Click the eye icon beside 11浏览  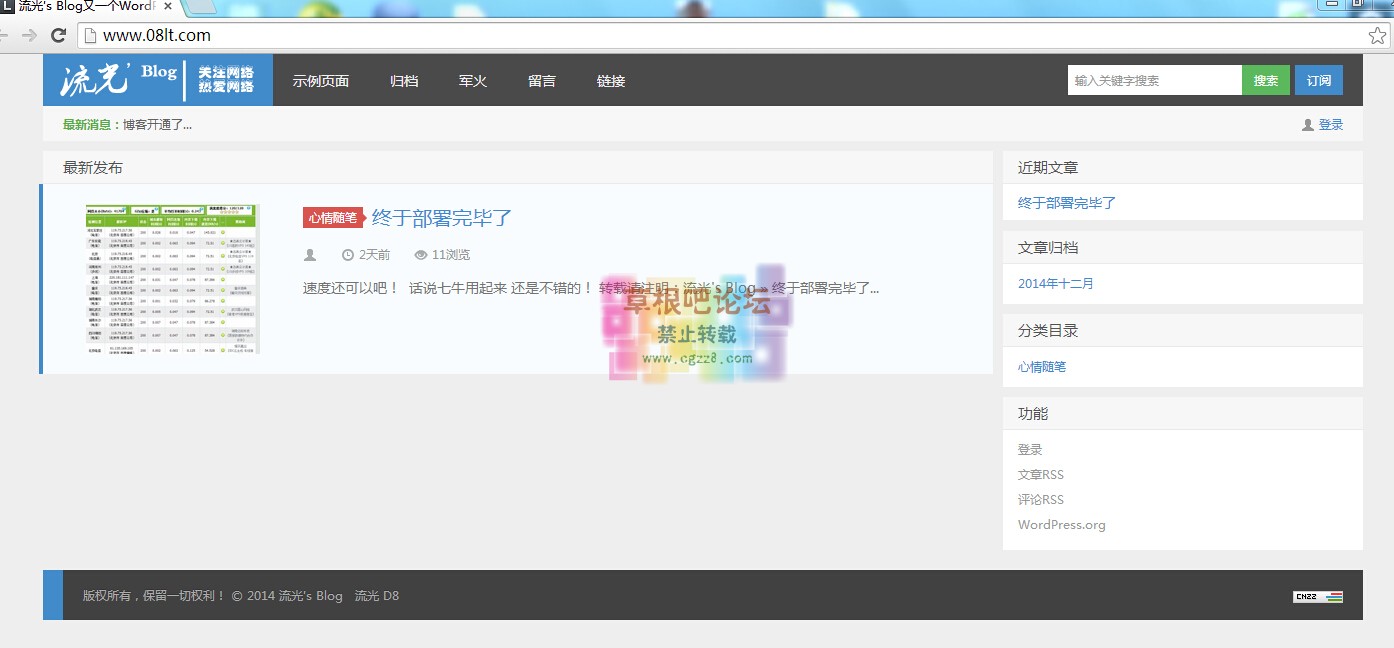(x=421, y=255)
